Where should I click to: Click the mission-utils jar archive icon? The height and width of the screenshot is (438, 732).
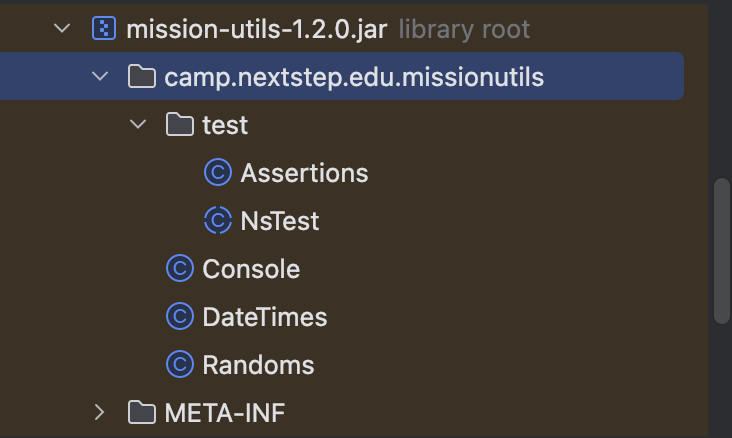104,28
